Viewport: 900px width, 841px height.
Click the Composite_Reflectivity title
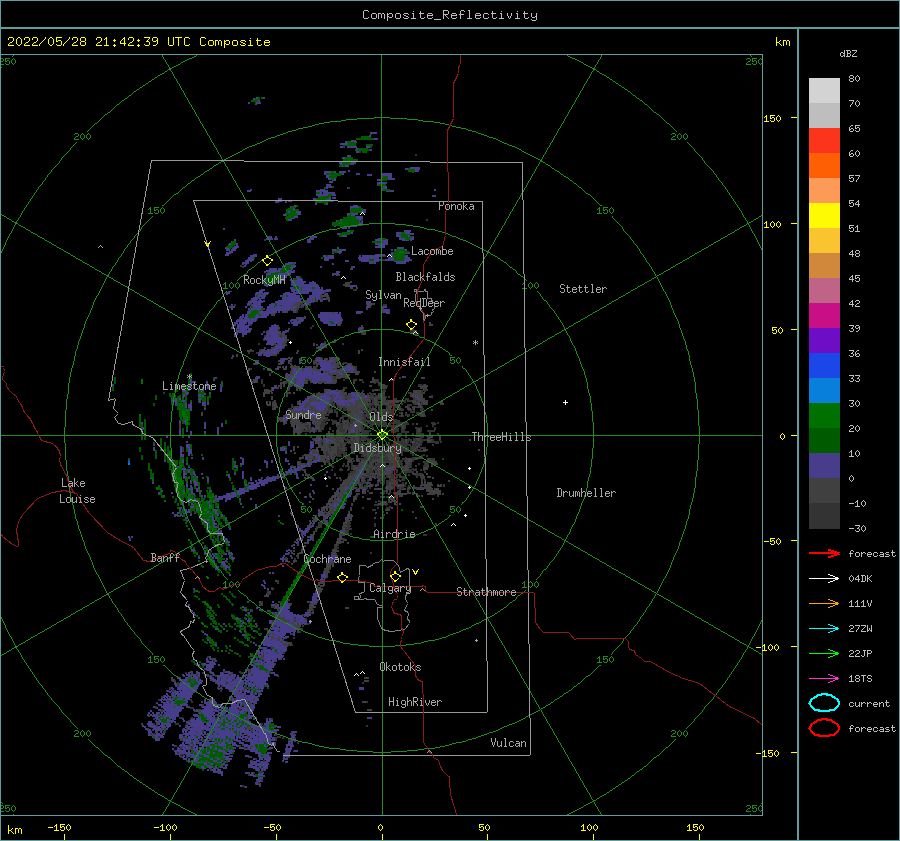pos(450,15)
